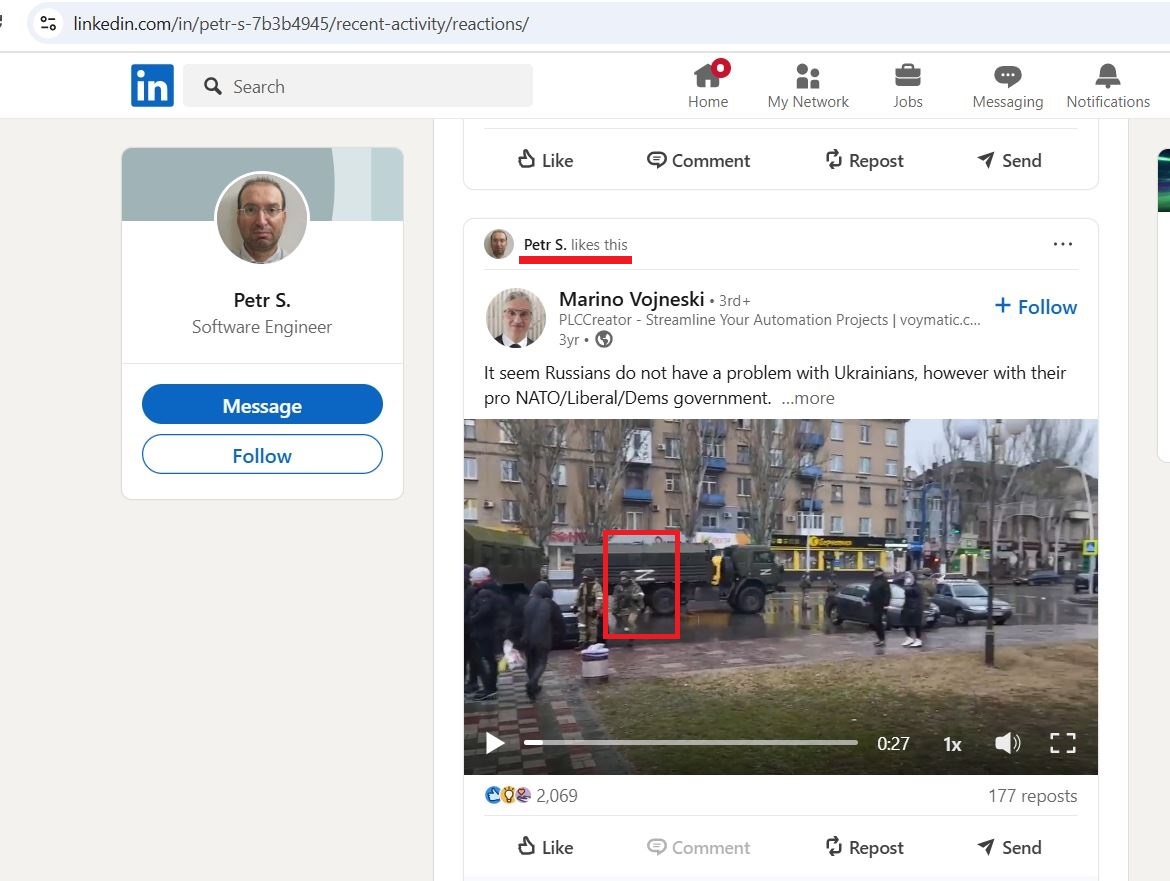Screen dimensions: 1170x881
Task: Open the three-dot post options menu
Action: pos(1063,244)
